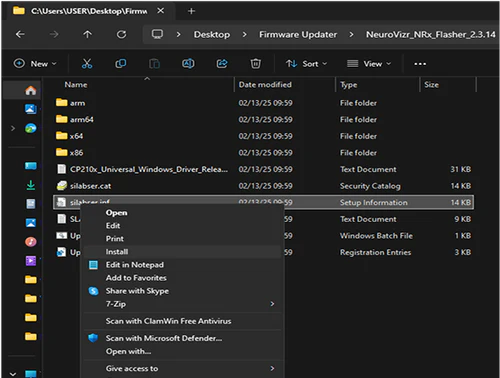Screen dimensions: 500x378
Task: Click the Share icon in toolbar
Action: [222, 63]
